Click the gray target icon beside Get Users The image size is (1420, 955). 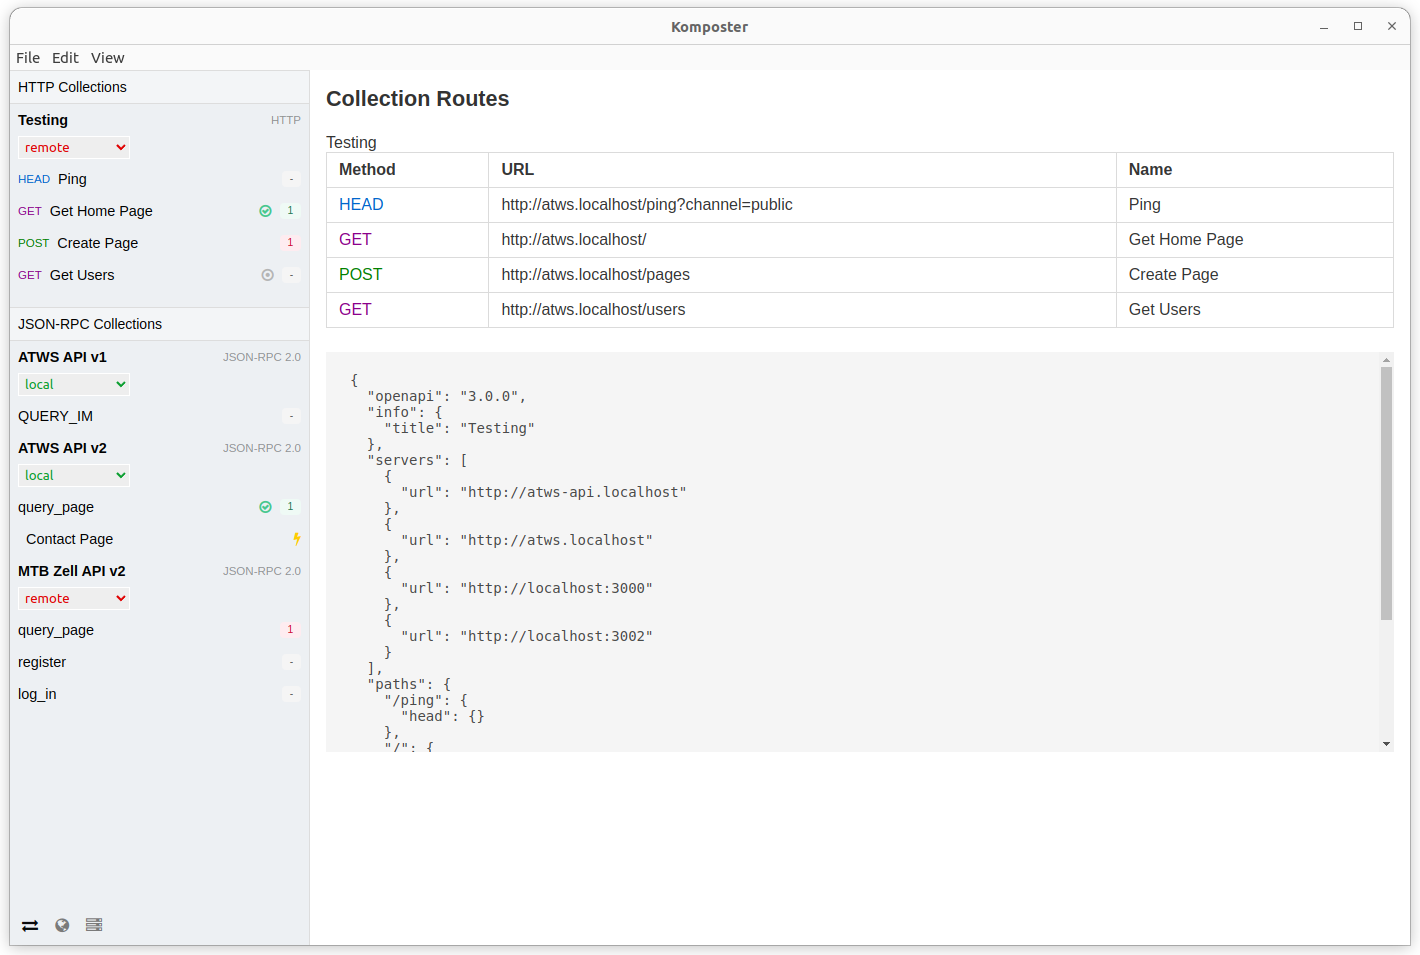click(x=268, y=275)
